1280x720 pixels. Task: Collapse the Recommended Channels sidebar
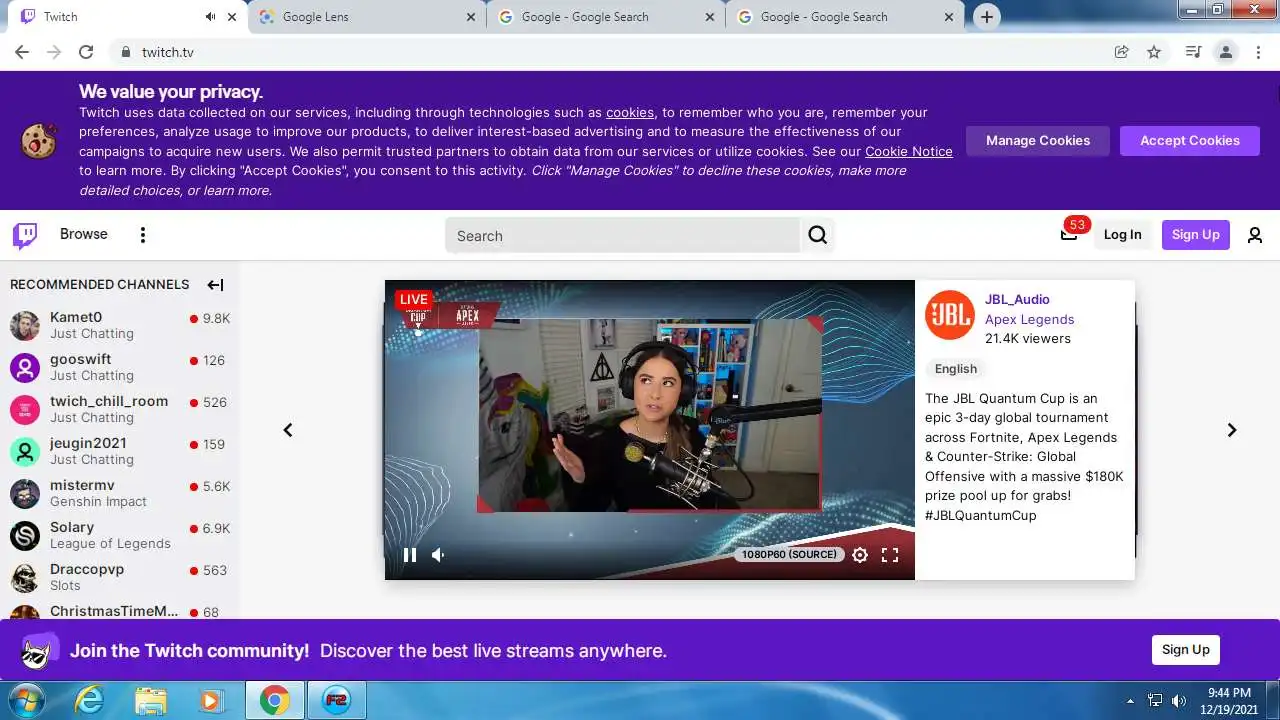coord(215,285)
